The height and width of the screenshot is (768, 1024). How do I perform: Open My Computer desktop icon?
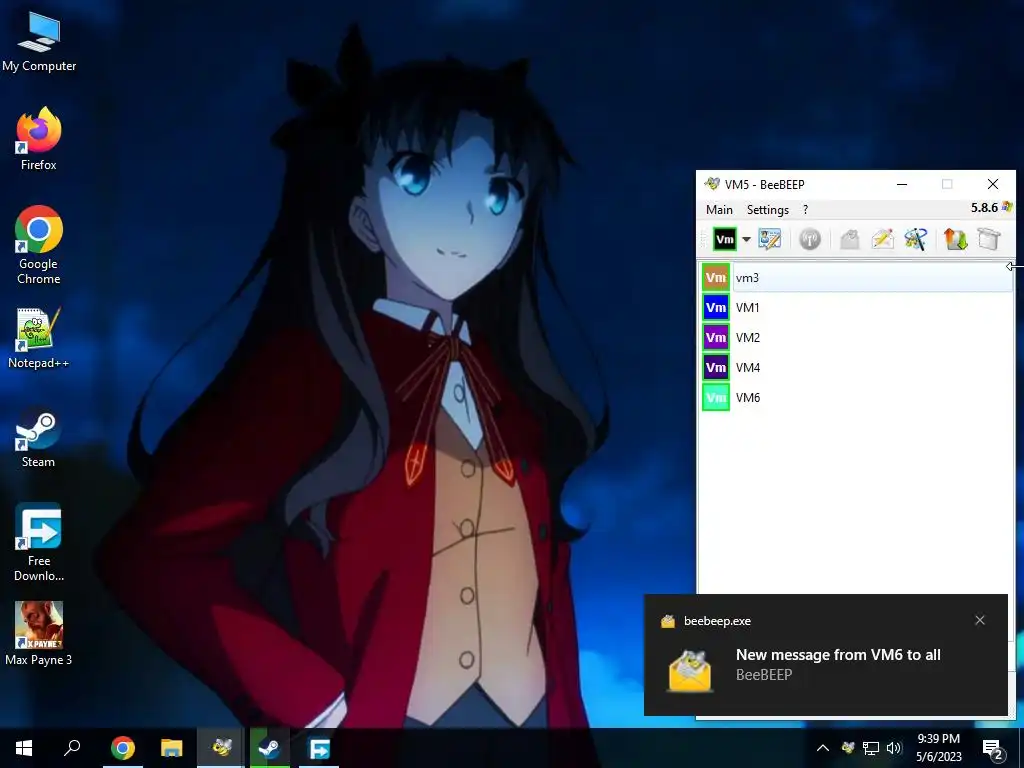pos(39,41)
